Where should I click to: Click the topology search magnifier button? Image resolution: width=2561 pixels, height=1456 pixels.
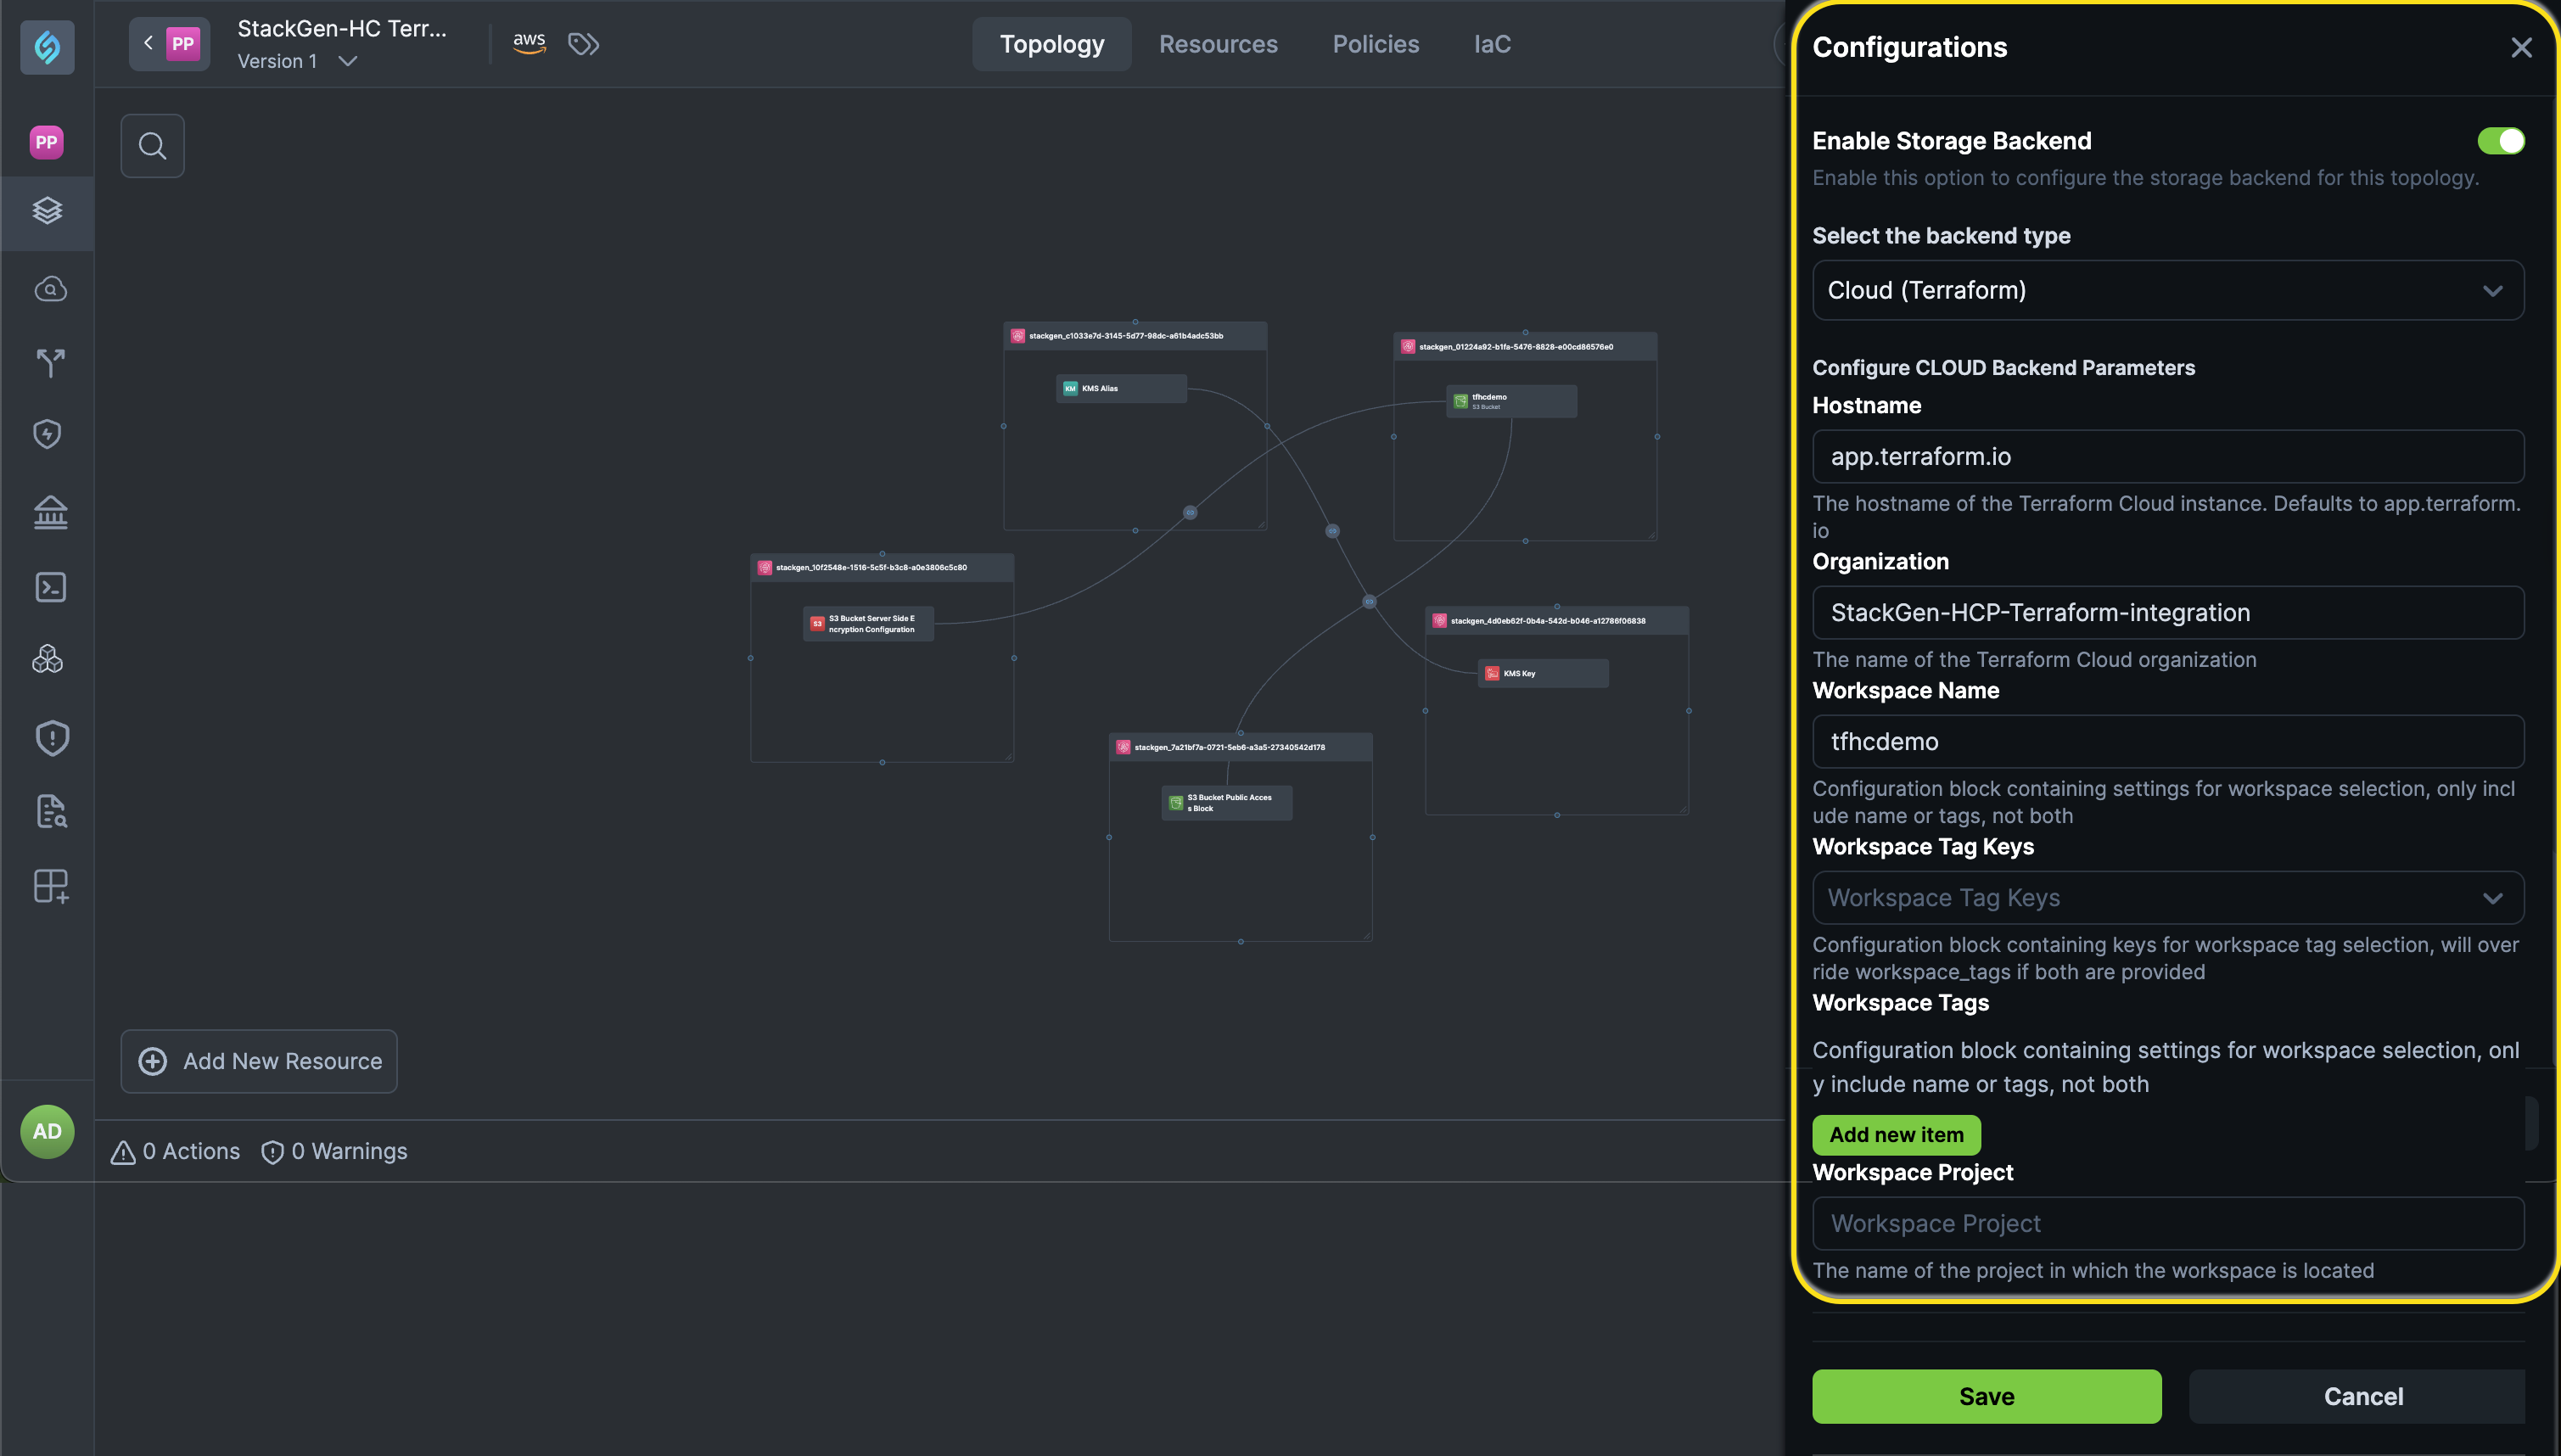[152, 146]
